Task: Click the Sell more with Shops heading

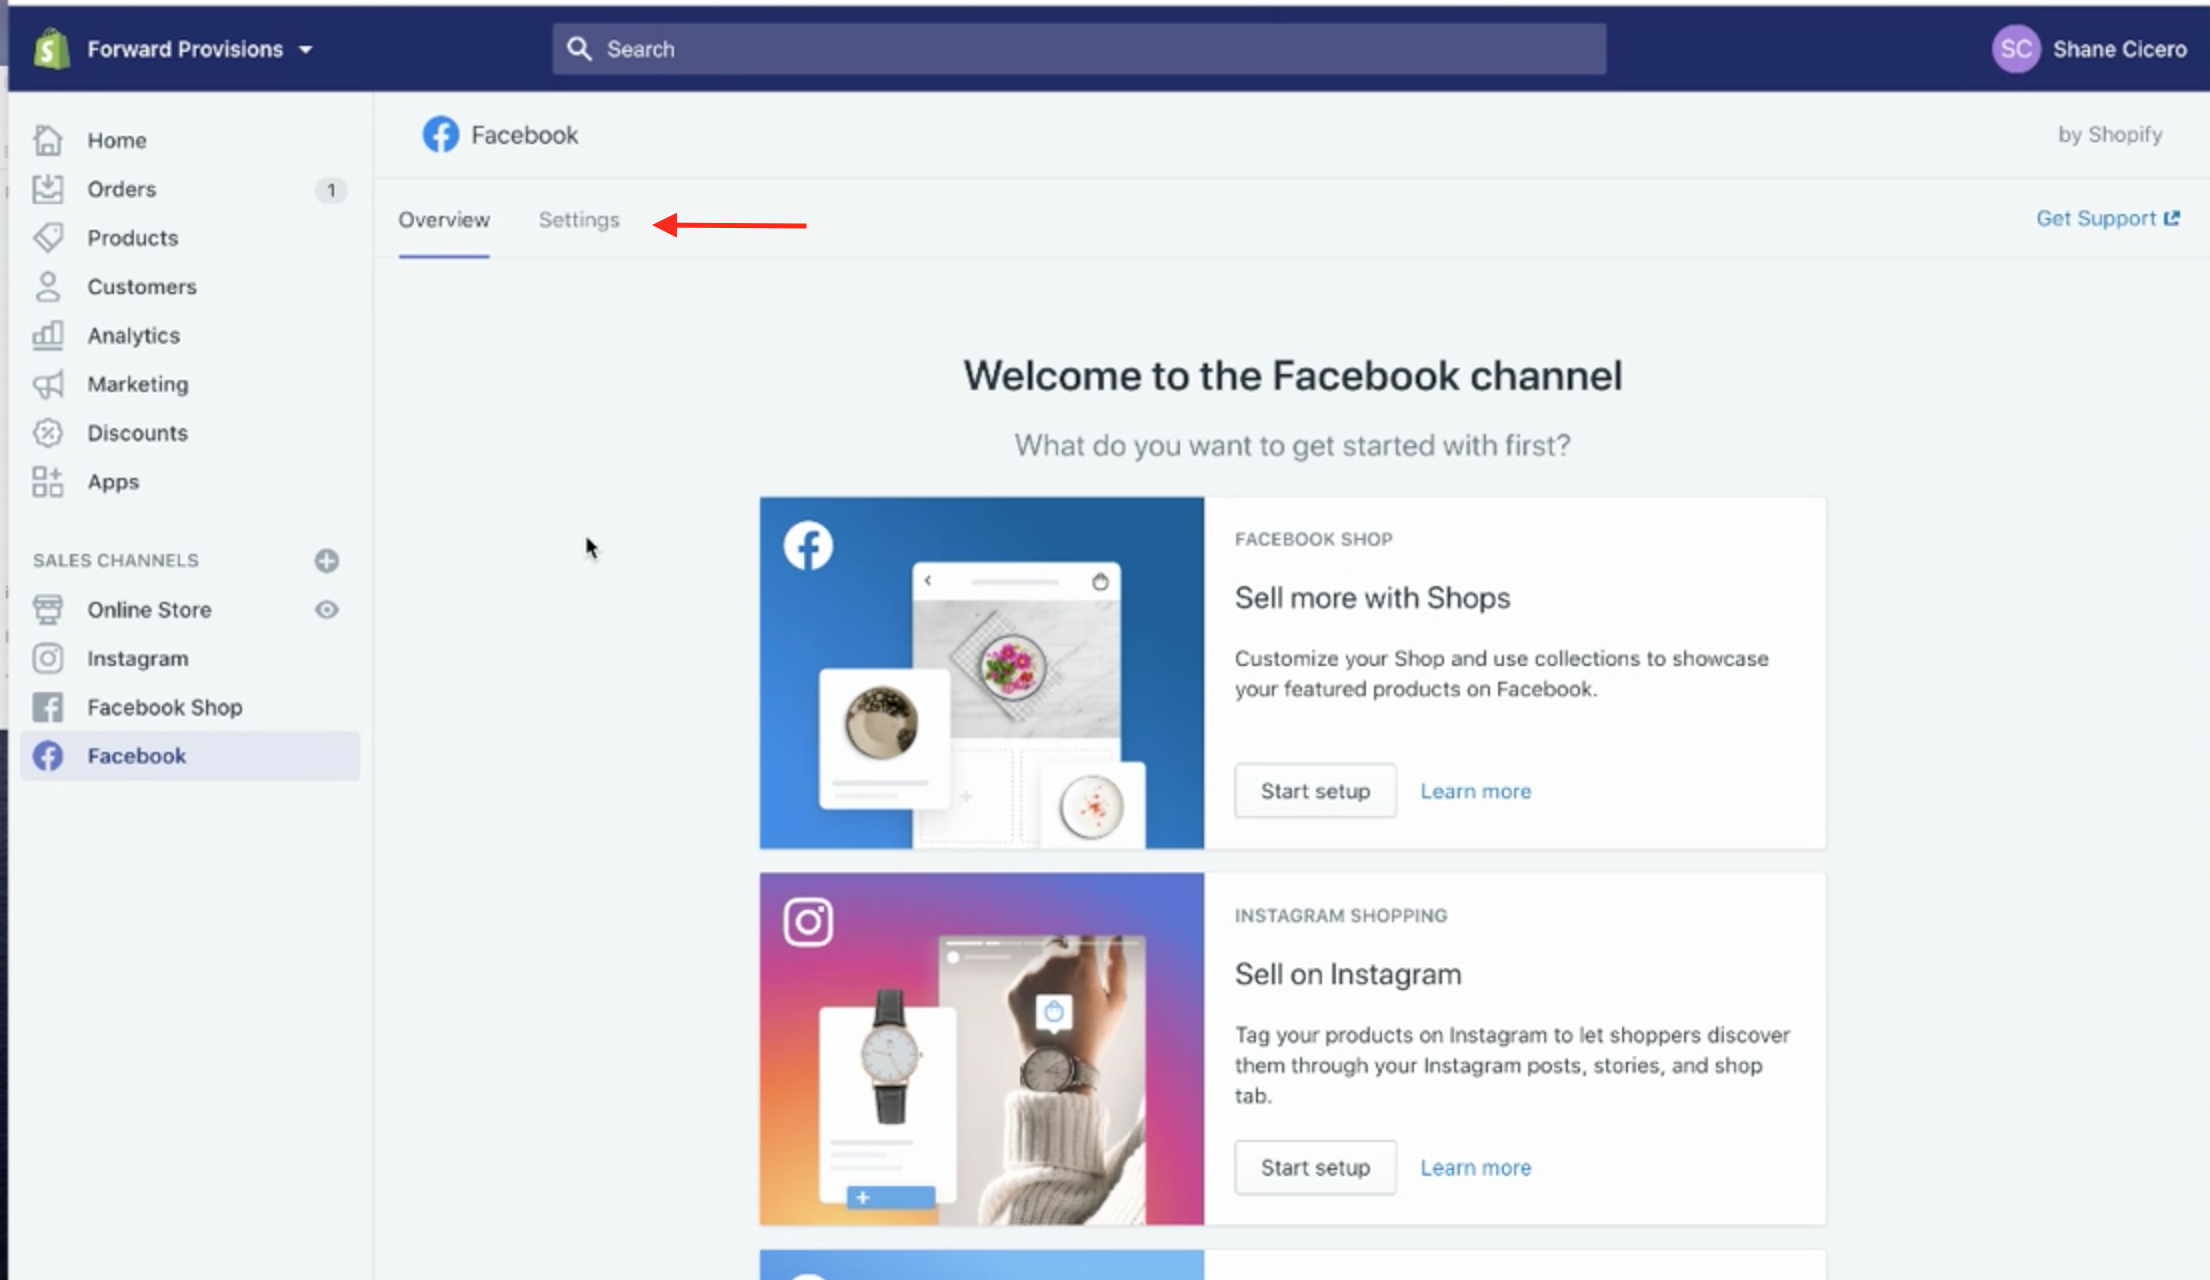Action: pos(1372,598)
